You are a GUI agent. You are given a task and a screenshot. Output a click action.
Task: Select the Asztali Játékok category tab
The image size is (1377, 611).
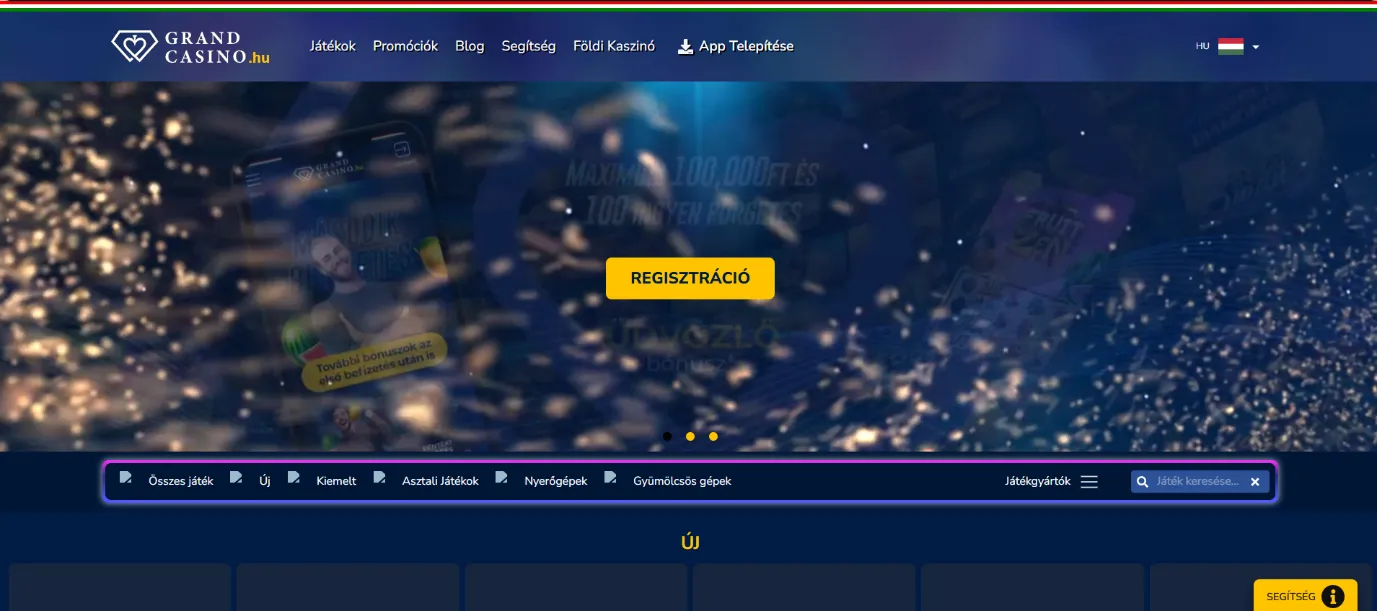coord(440,481)
